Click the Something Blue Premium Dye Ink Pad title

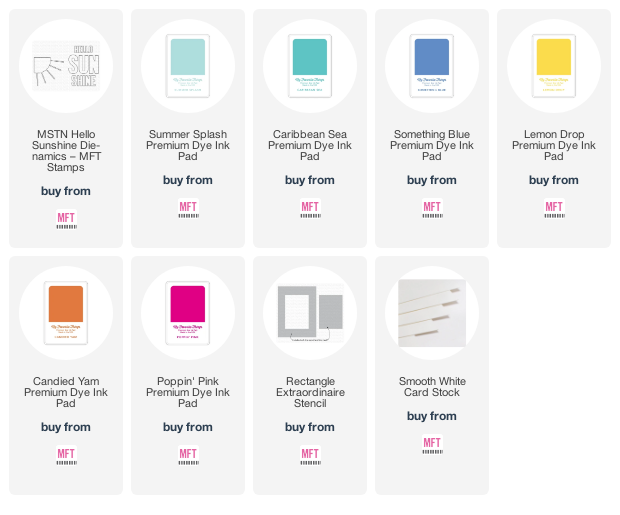pos(432,145)
